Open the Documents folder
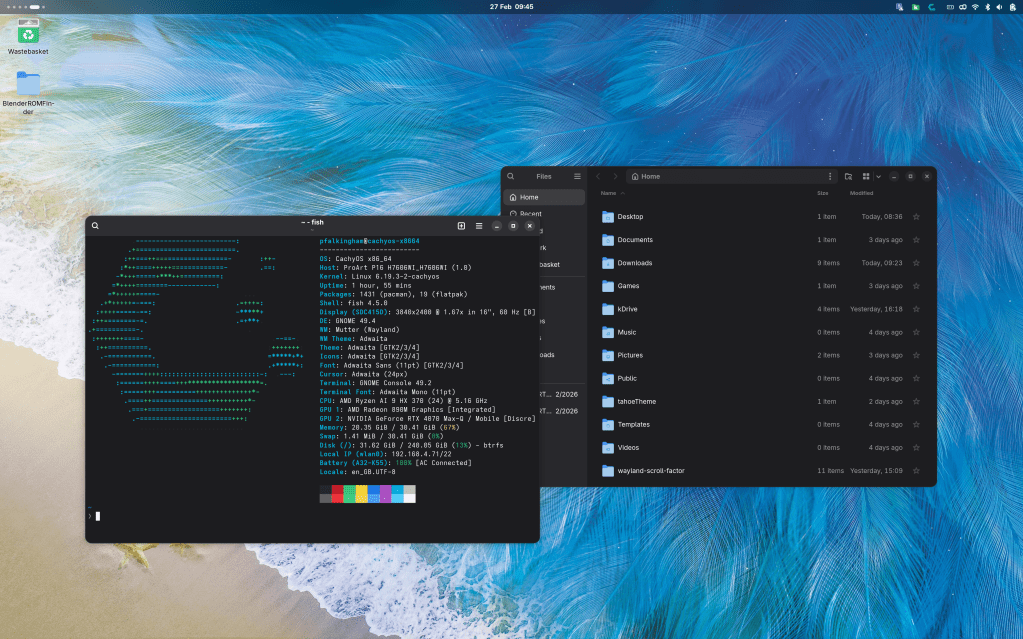Image resolution: width=1023 pixels, height=639 pixels. point(634,240)
